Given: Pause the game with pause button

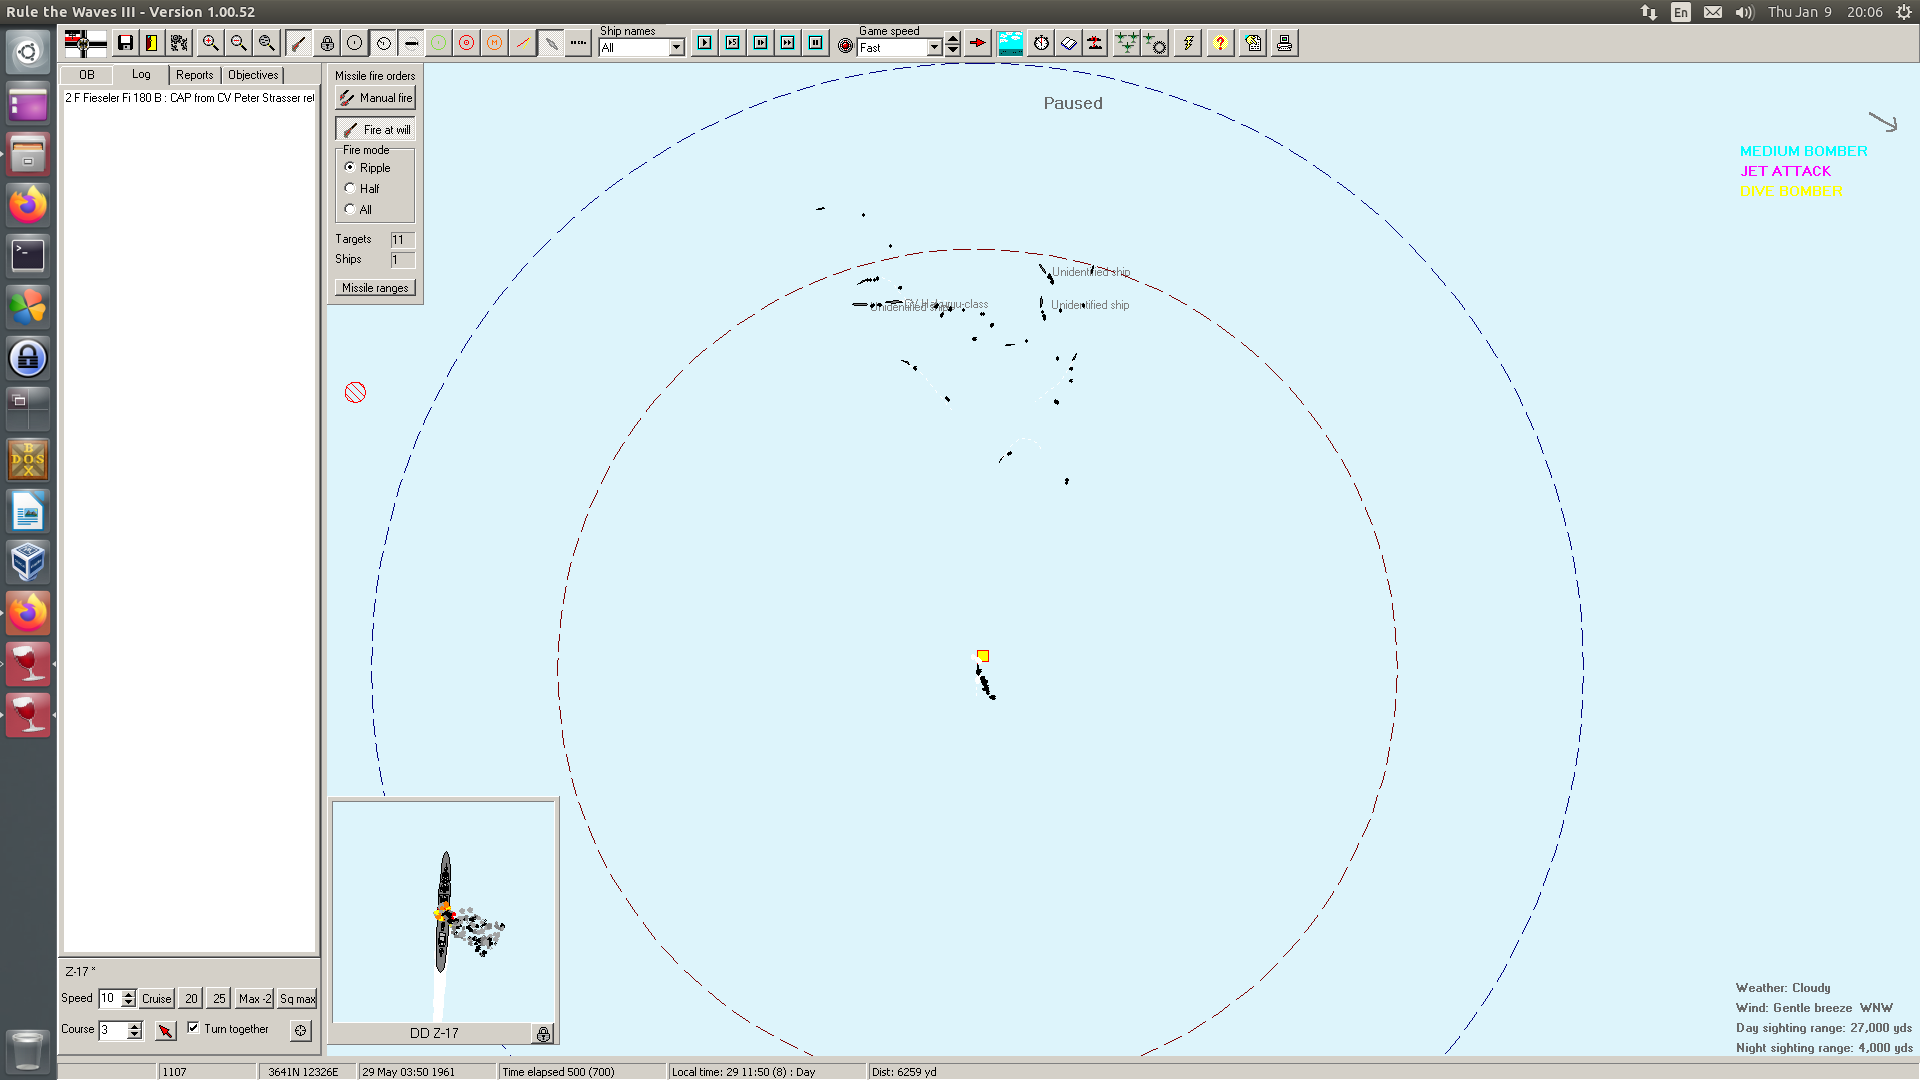Looking at the screenshot, I should [816, 43].
